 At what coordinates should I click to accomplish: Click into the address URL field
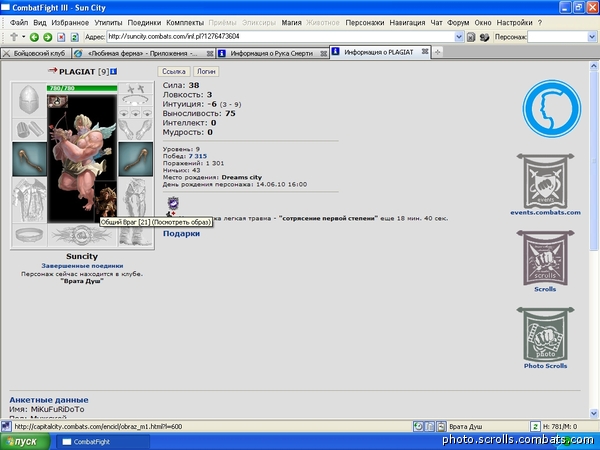280,37
